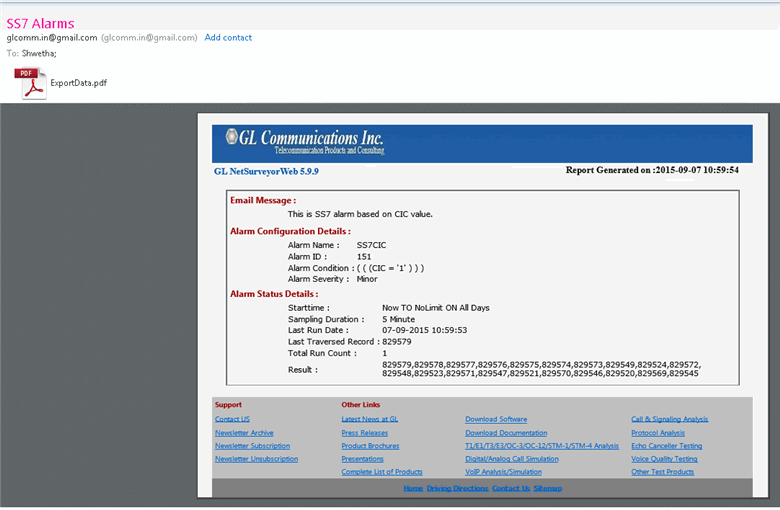Screen dimensions: 780x510
Task: Click the Sampling Duration value 5 Minute
Action: 398,319
